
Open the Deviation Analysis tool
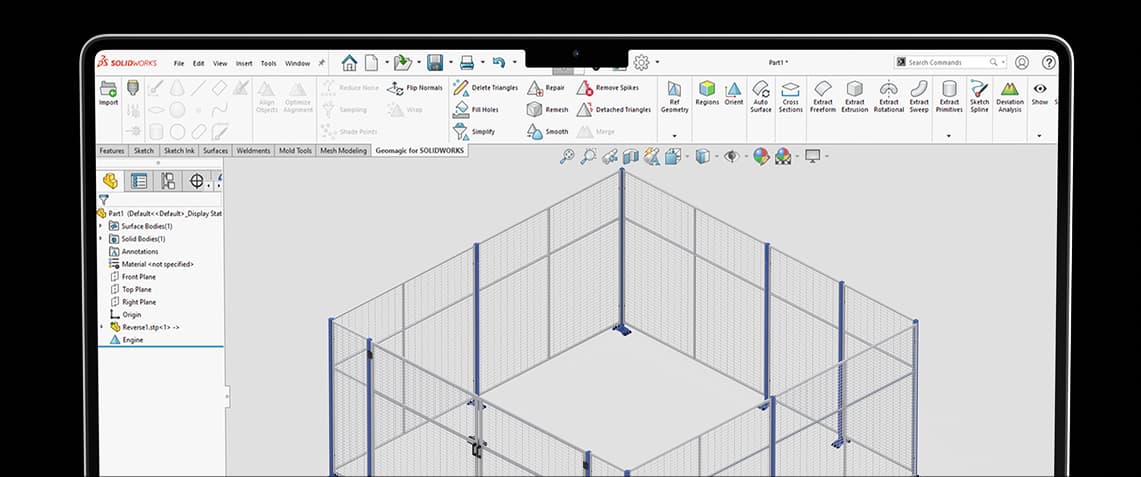pyautogui.click(x=1009, y=97)
